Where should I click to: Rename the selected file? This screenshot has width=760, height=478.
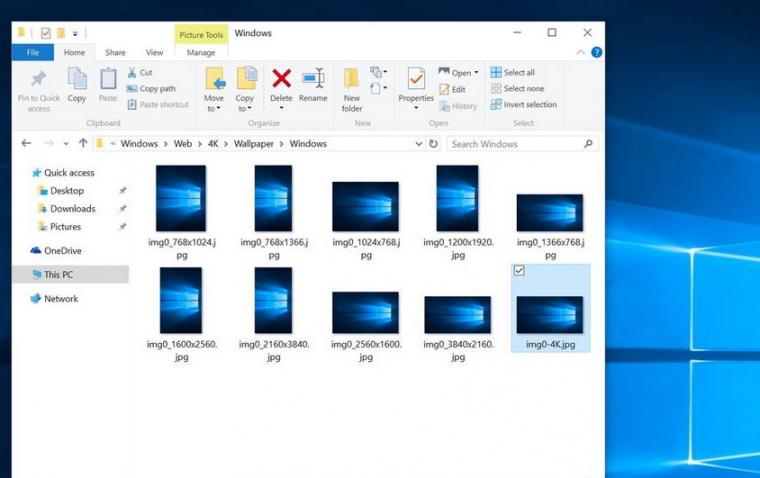coord(313,85)
